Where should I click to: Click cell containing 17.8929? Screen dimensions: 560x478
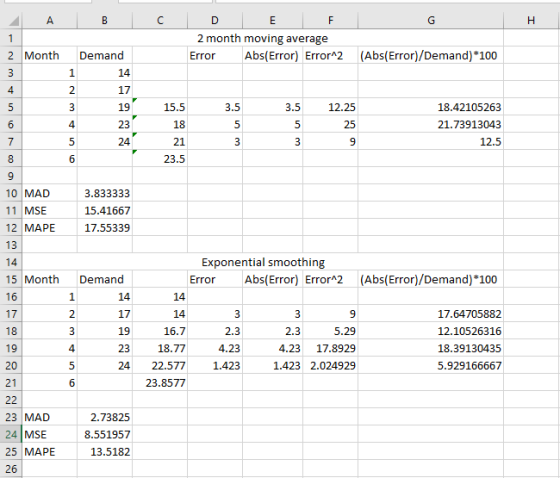pos(330,348)
